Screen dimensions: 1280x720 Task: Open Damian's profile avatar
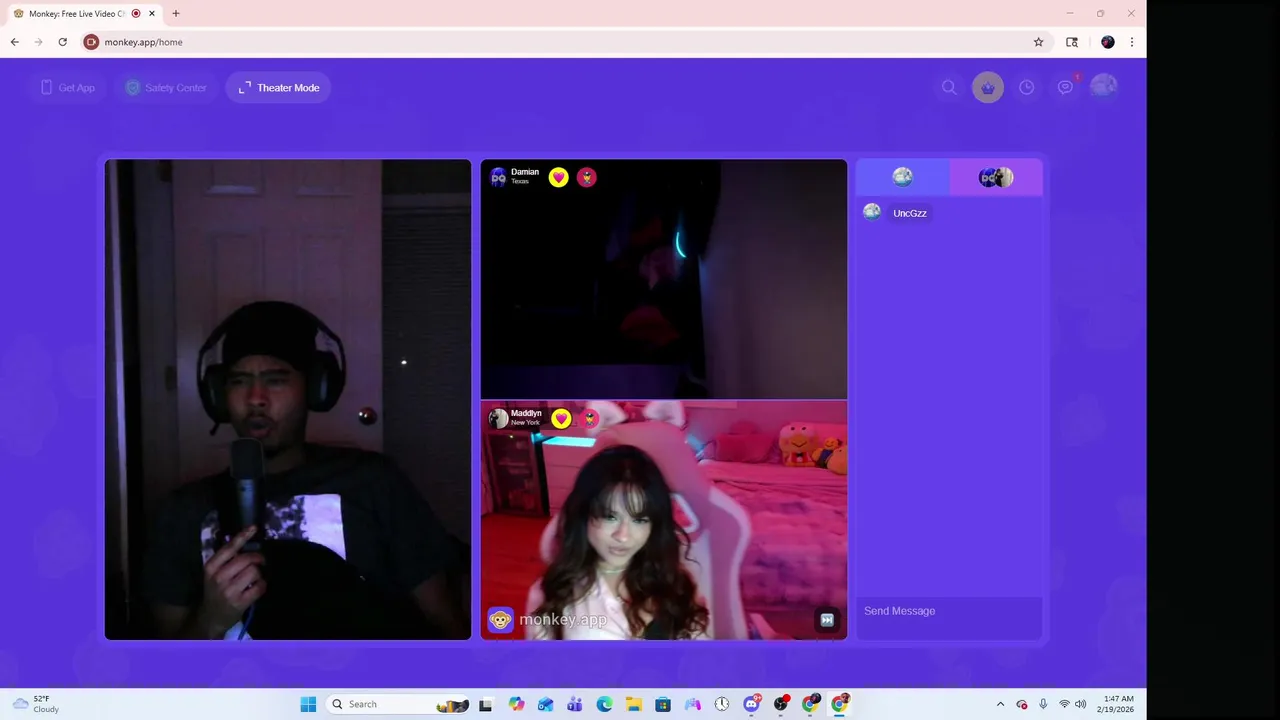498,177
